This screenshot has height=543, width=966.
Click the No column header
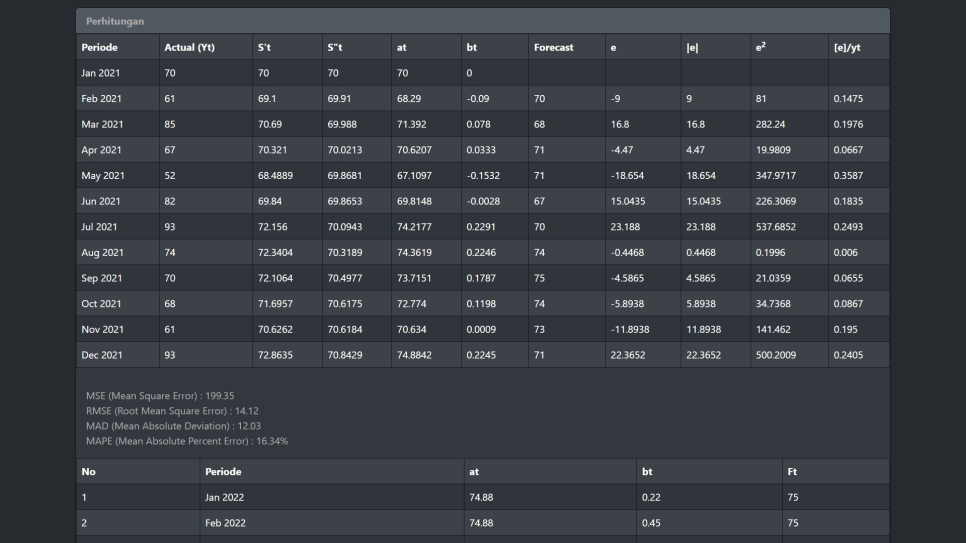tap(89, 471)
